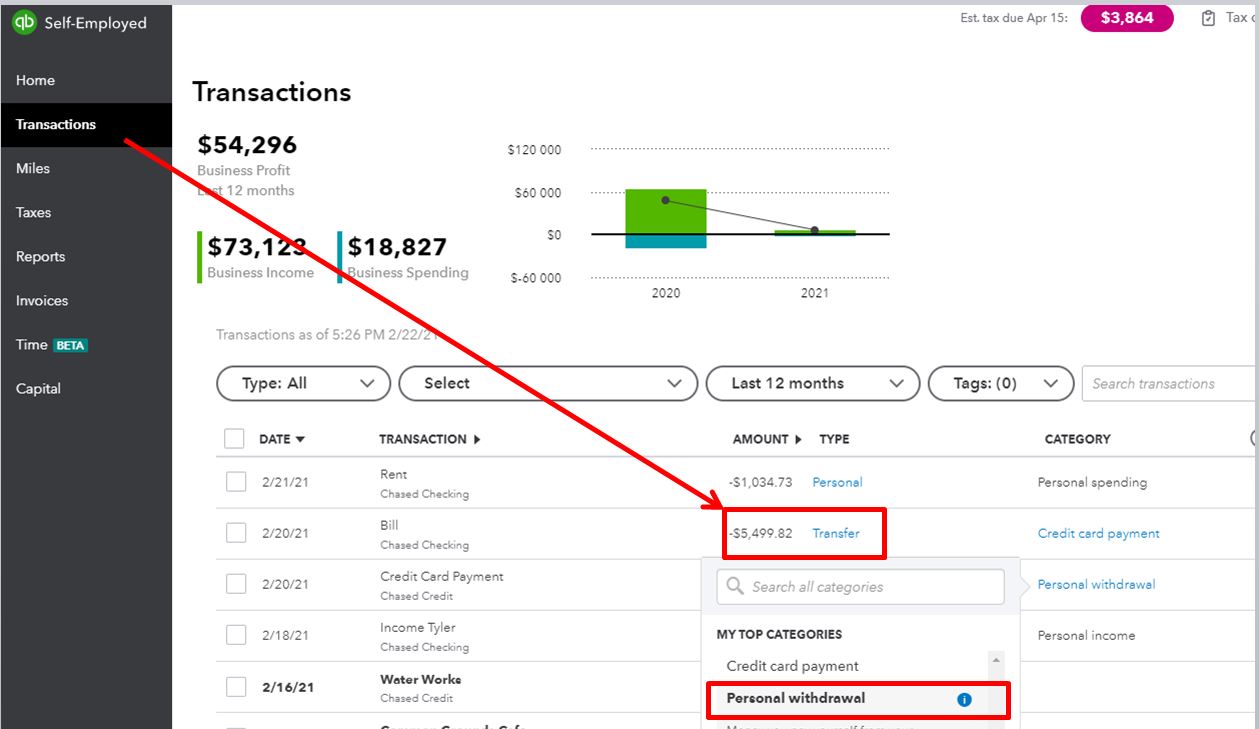Check the 2/21/21 Rent transaction checkbox
The height and width of the screenshot is (729, 1259).
pos(236,482)
